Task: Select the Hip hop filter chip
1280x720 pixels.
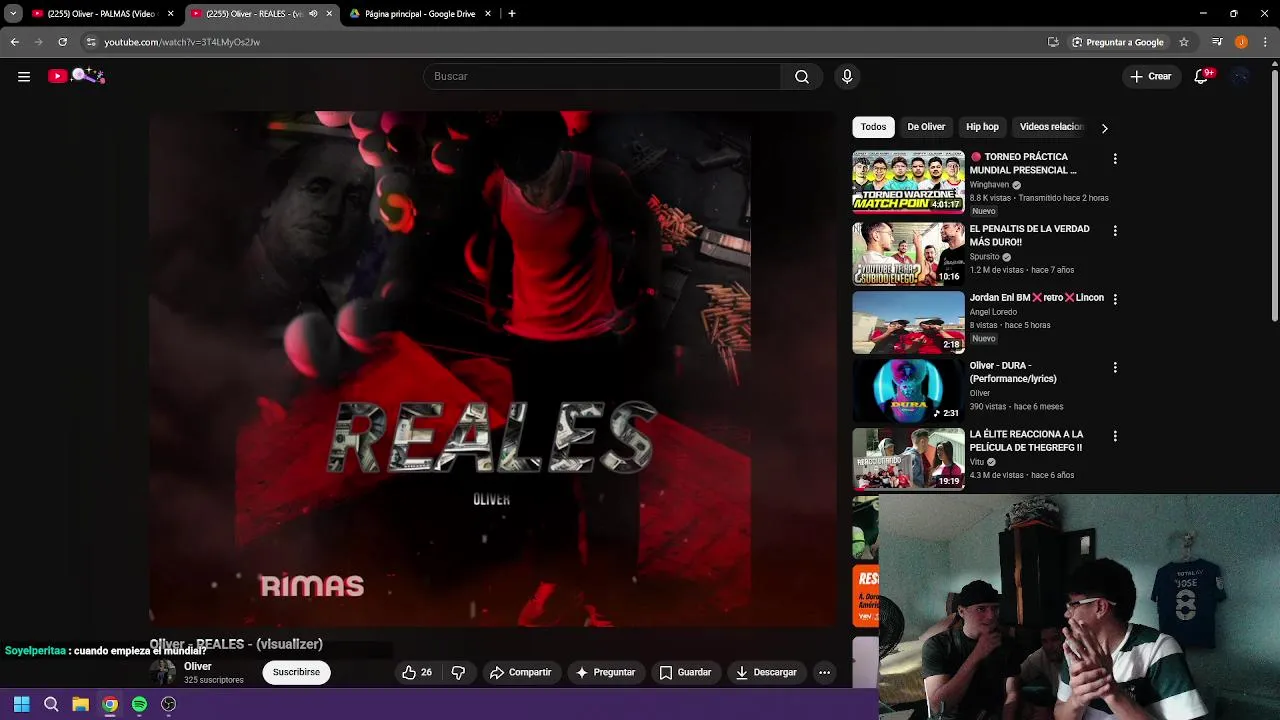Action: [982, 127]
